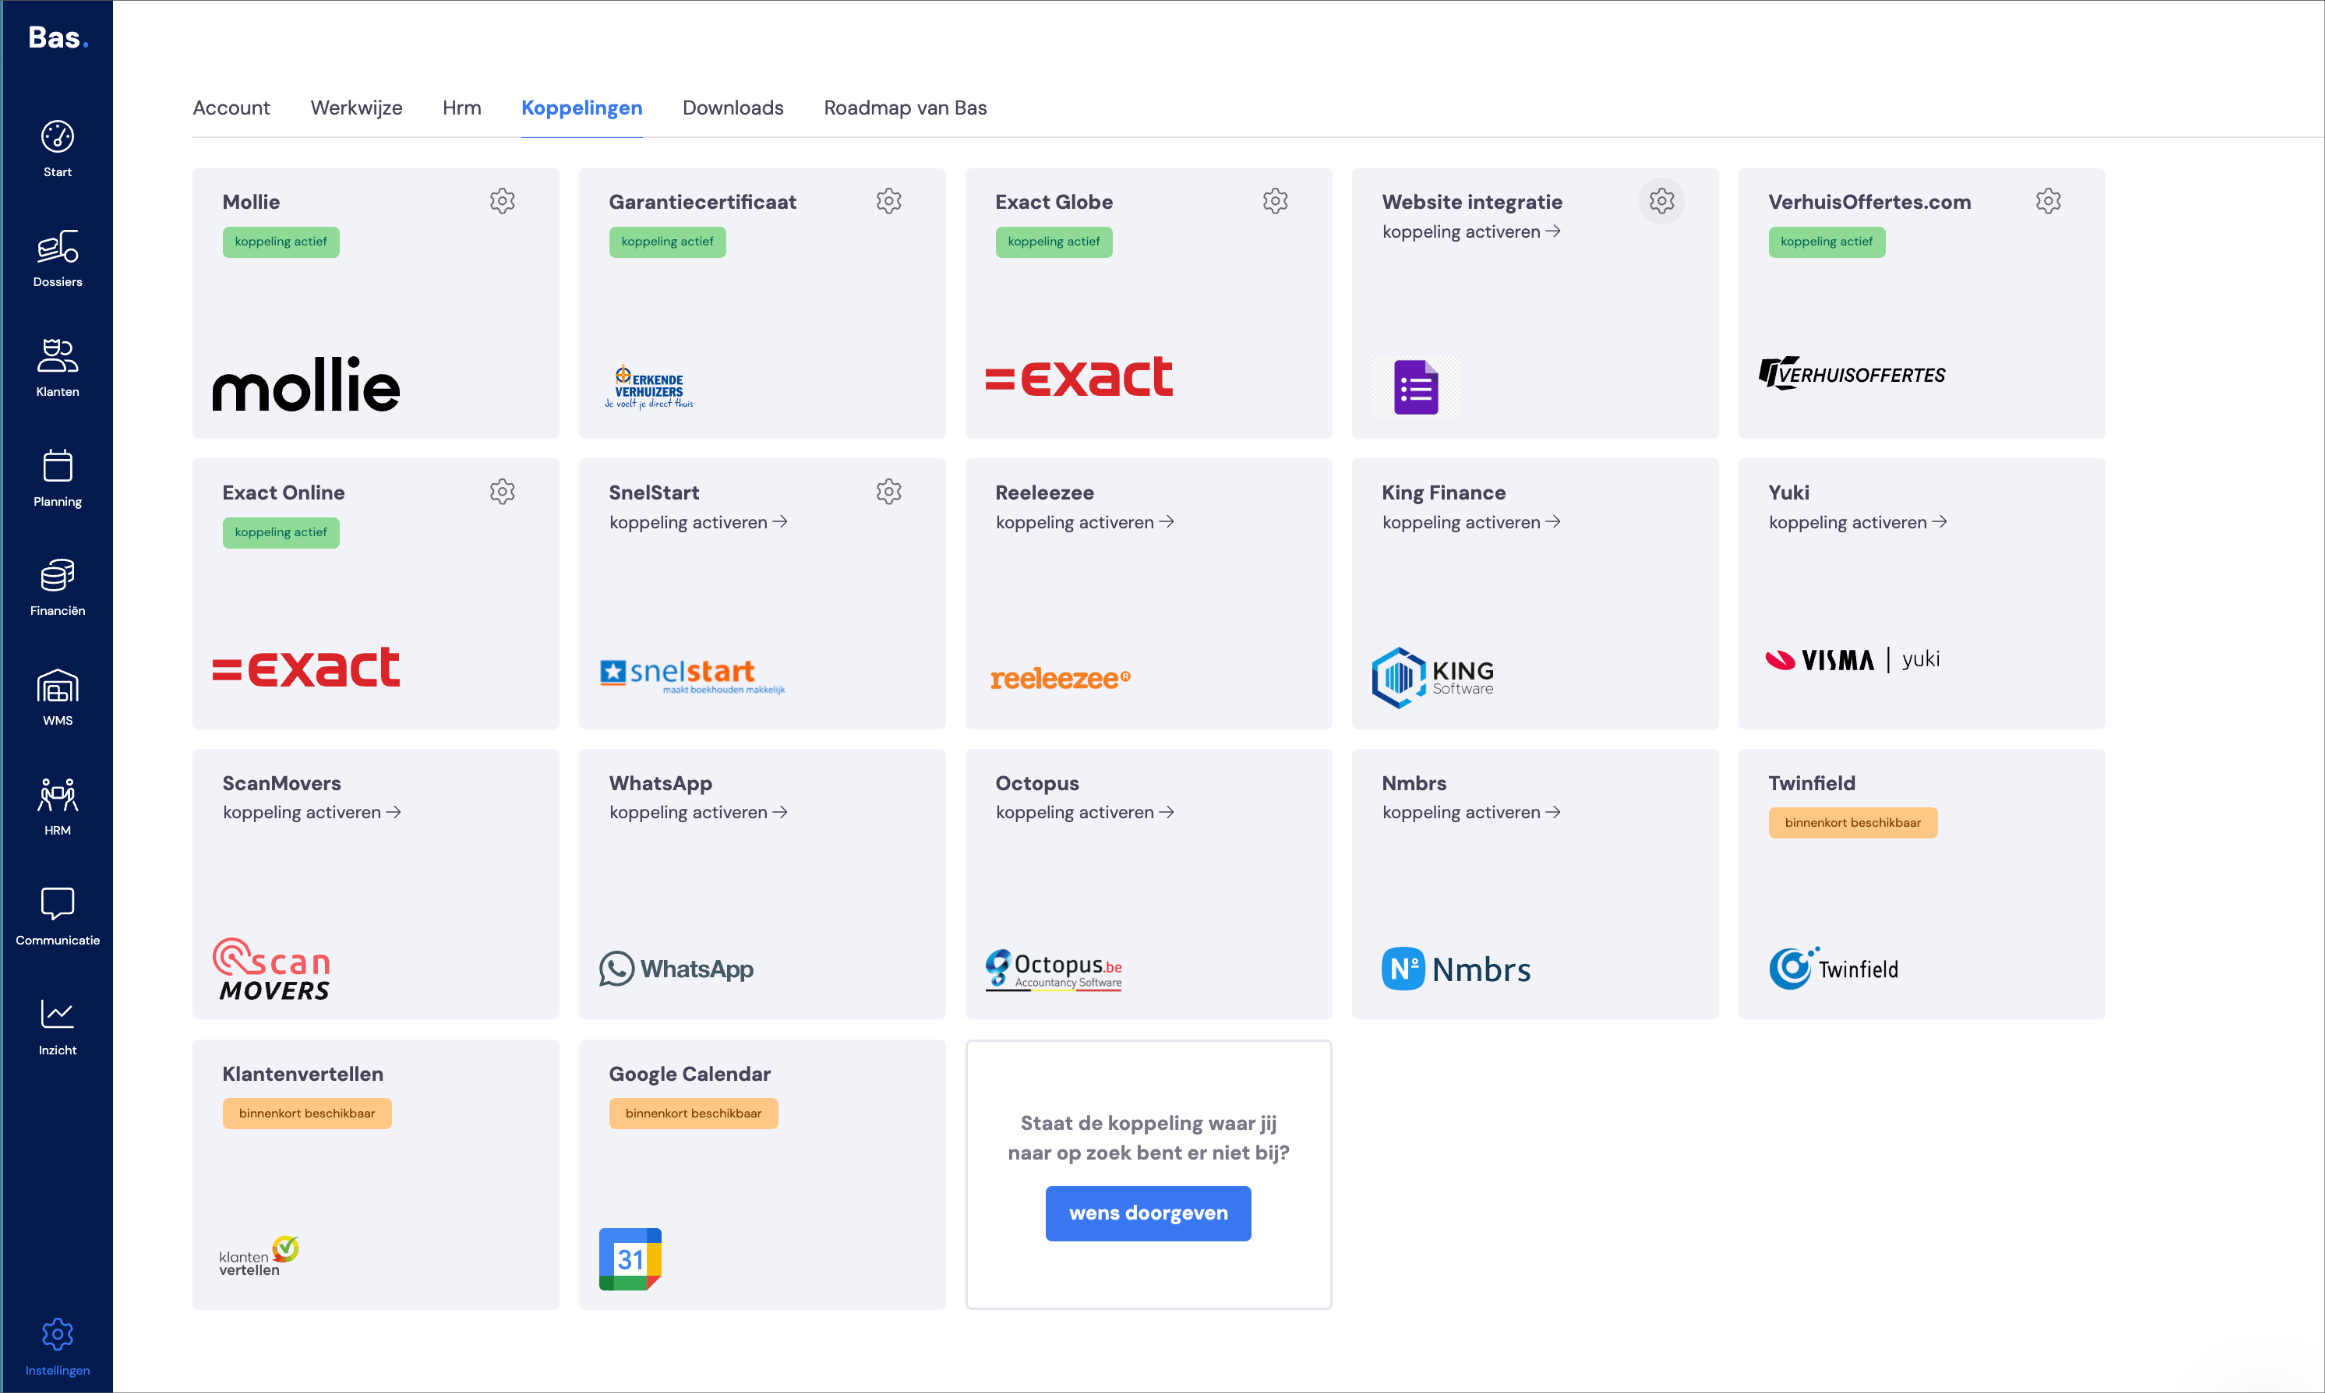This screenshot has height=1393, width=2325.
Task: Open HRM section in sidebar
Action: pos(57,808)
